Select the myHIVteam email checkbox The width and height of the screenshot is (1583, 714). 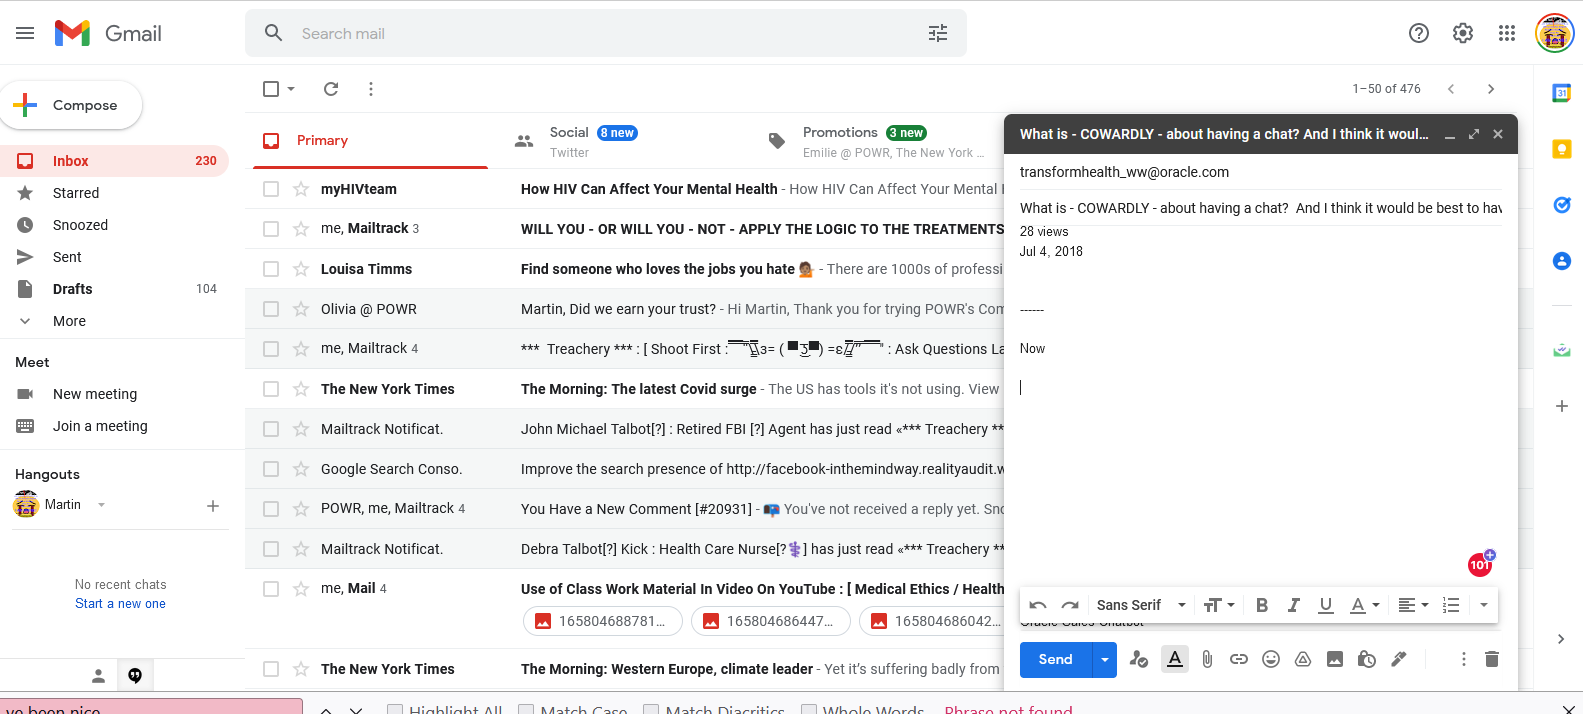click(x=271, y=189)
